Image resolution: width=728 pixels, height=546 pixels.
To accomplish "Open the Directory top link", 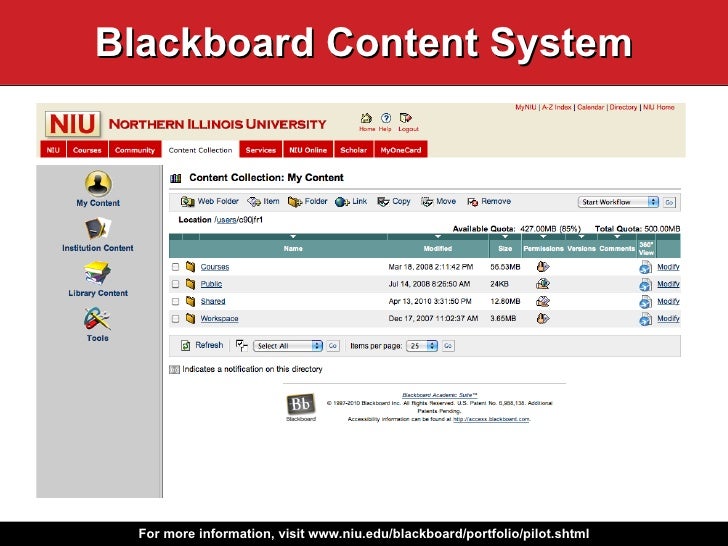I will [623, 107].
